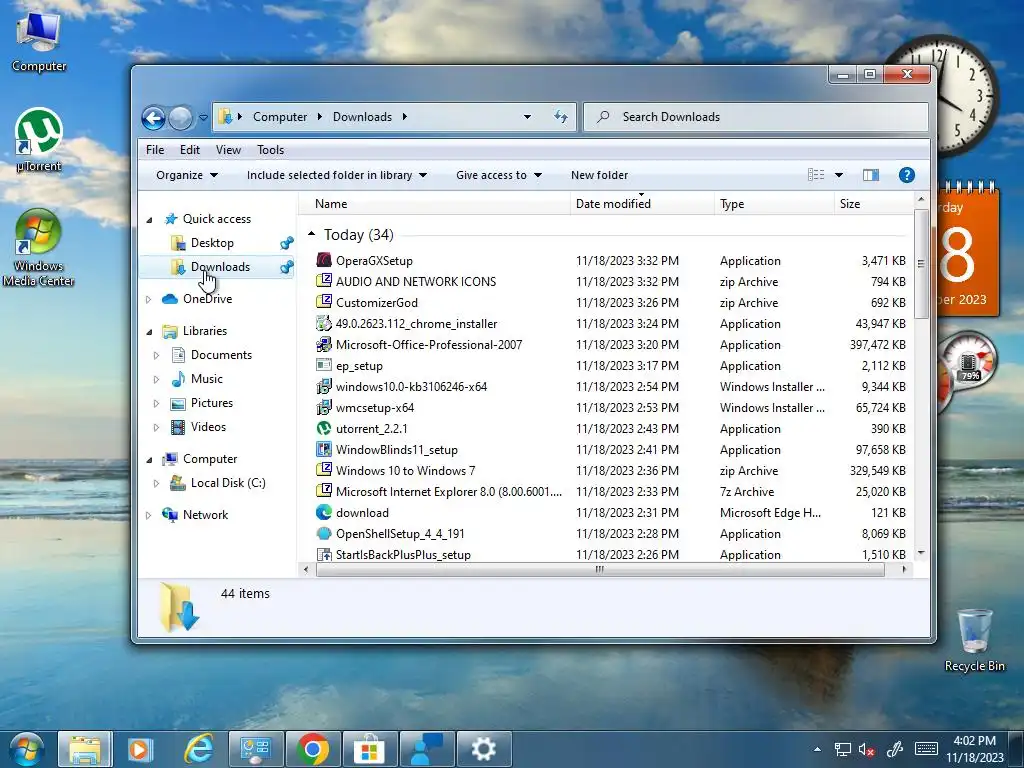Viewport: 1024px width, 768px height.
Task: Select Desktop in the navigation pane
Action: pos(212,243)
